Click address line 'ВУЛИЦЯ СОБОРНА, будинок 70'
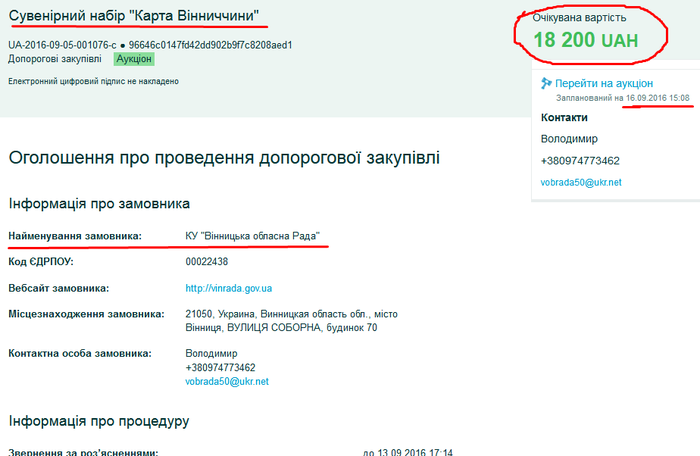This screenshot has width=700, height=456. [302, 328]
